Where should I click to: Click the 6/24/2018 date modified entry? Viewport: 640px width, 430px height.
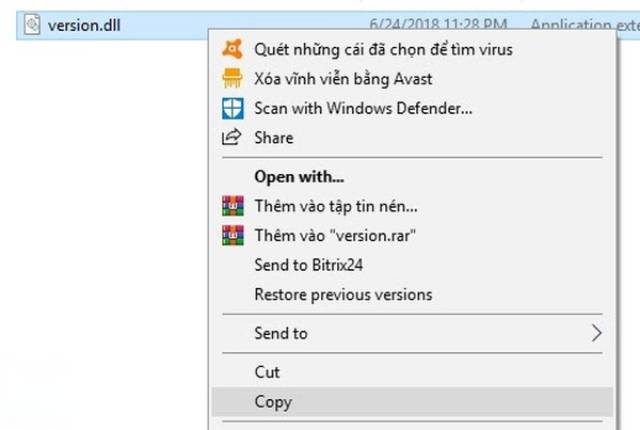pyautogui.click(x=438, y=24)
